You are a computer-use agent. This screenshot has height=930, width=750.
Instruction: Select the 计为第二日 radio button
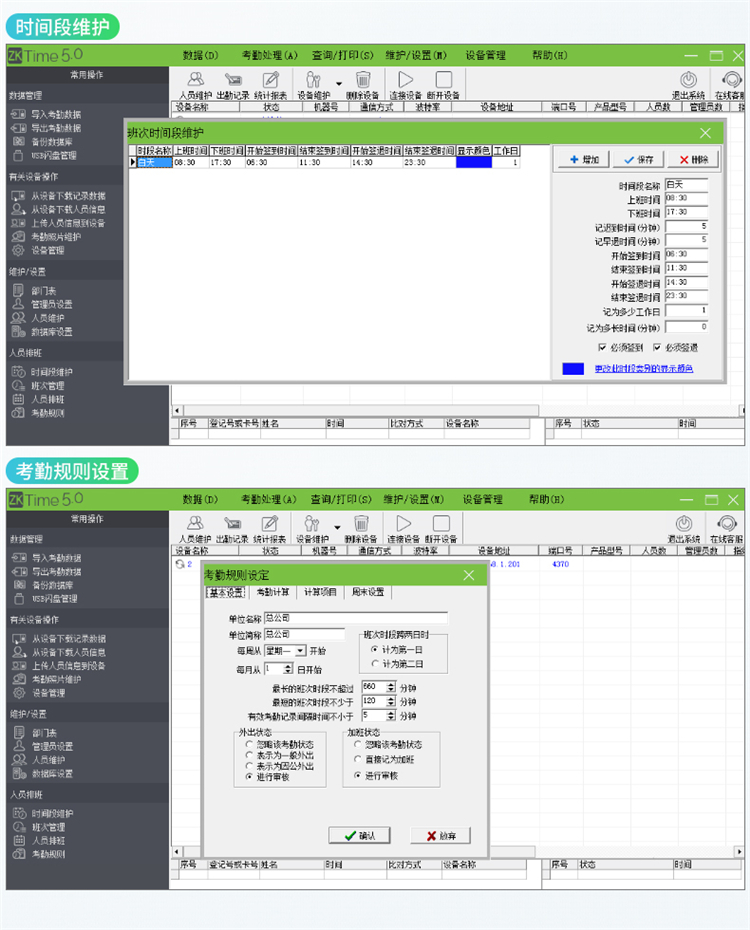coord(375,663)
